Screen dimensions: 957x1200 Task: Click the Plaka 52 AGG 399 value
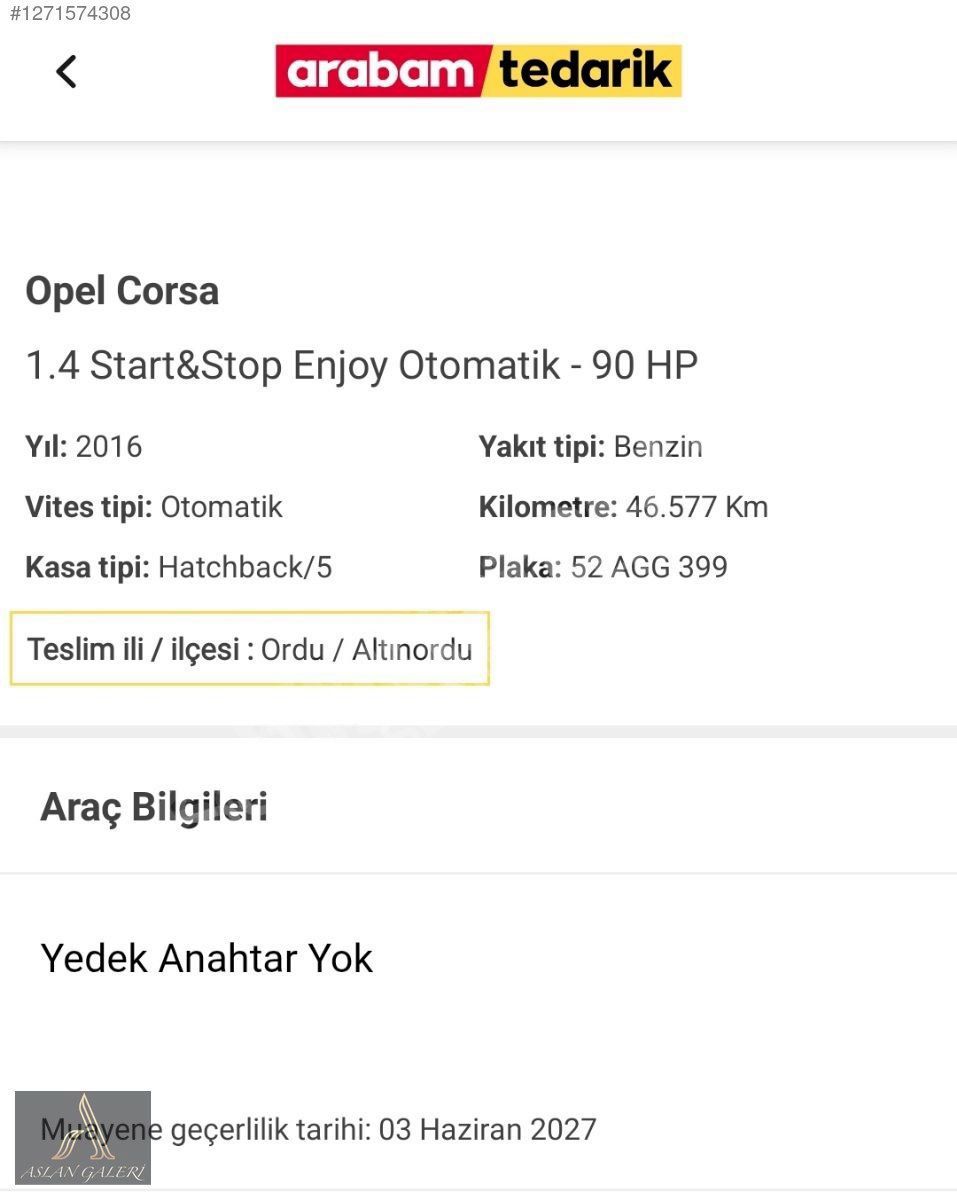coord(648,568)
